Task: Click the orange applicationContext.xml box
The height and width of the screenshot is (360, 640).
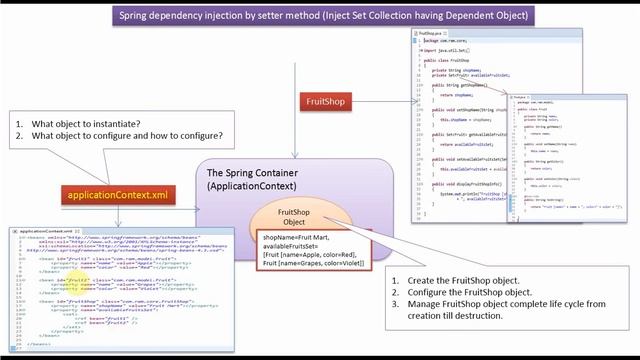Action: point(118,195)
